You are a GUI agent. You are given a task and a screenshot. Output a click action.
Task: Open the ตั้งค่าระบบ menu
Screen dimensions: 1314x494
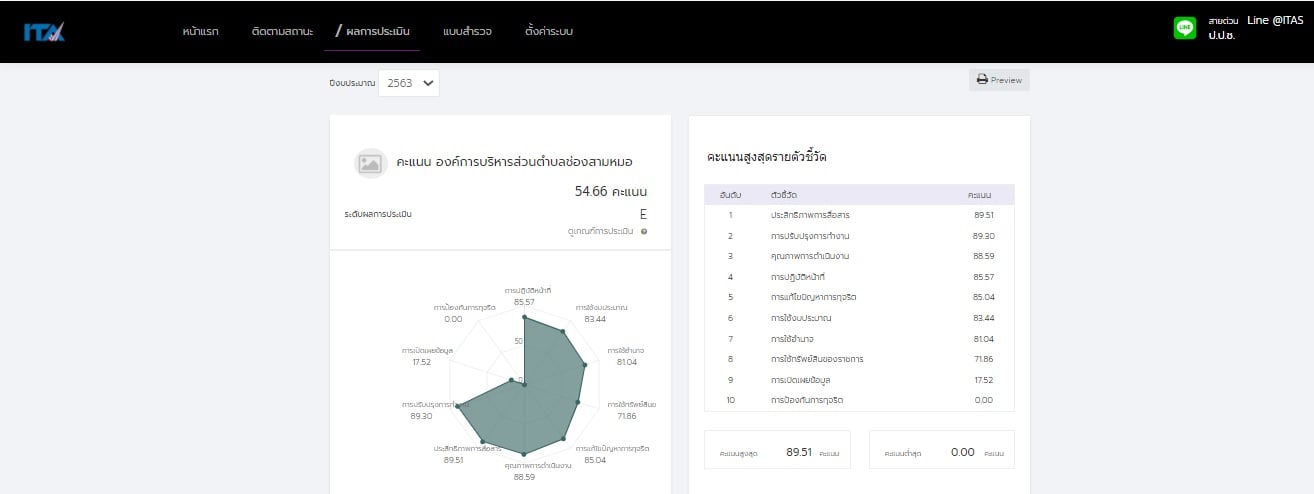tap(549, 31)
